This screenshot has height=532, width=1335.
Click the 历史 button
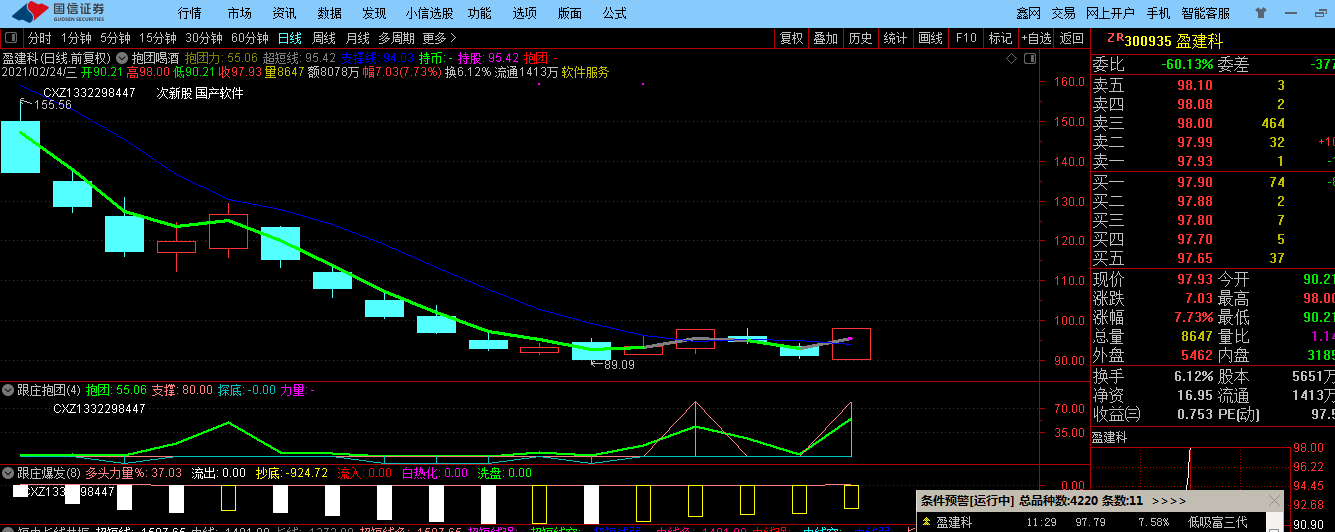(860, 38)
